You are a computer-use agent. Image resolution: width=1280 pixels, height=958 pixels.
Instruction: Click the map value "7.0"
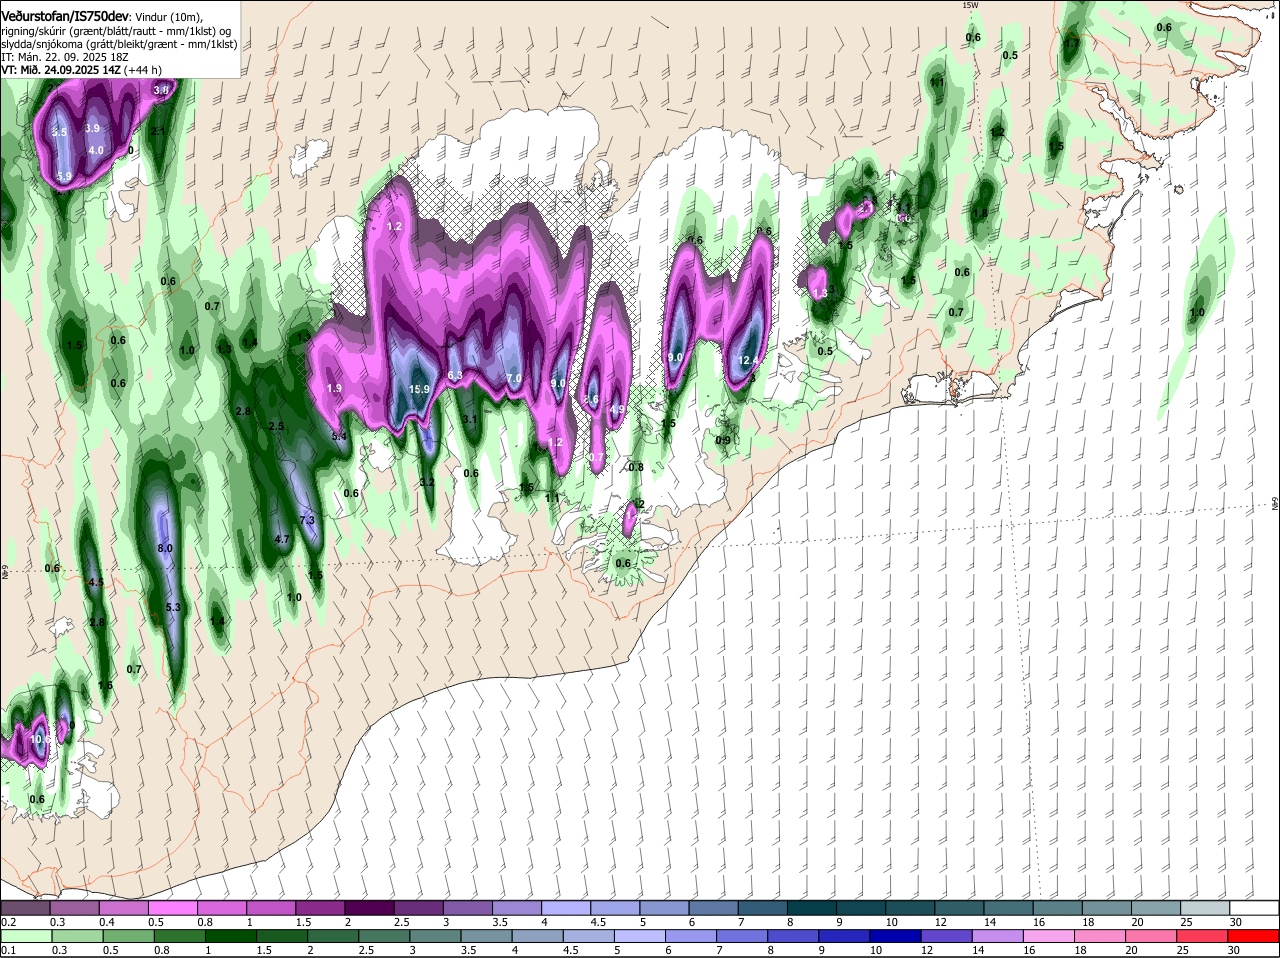(x=514, y=379)
